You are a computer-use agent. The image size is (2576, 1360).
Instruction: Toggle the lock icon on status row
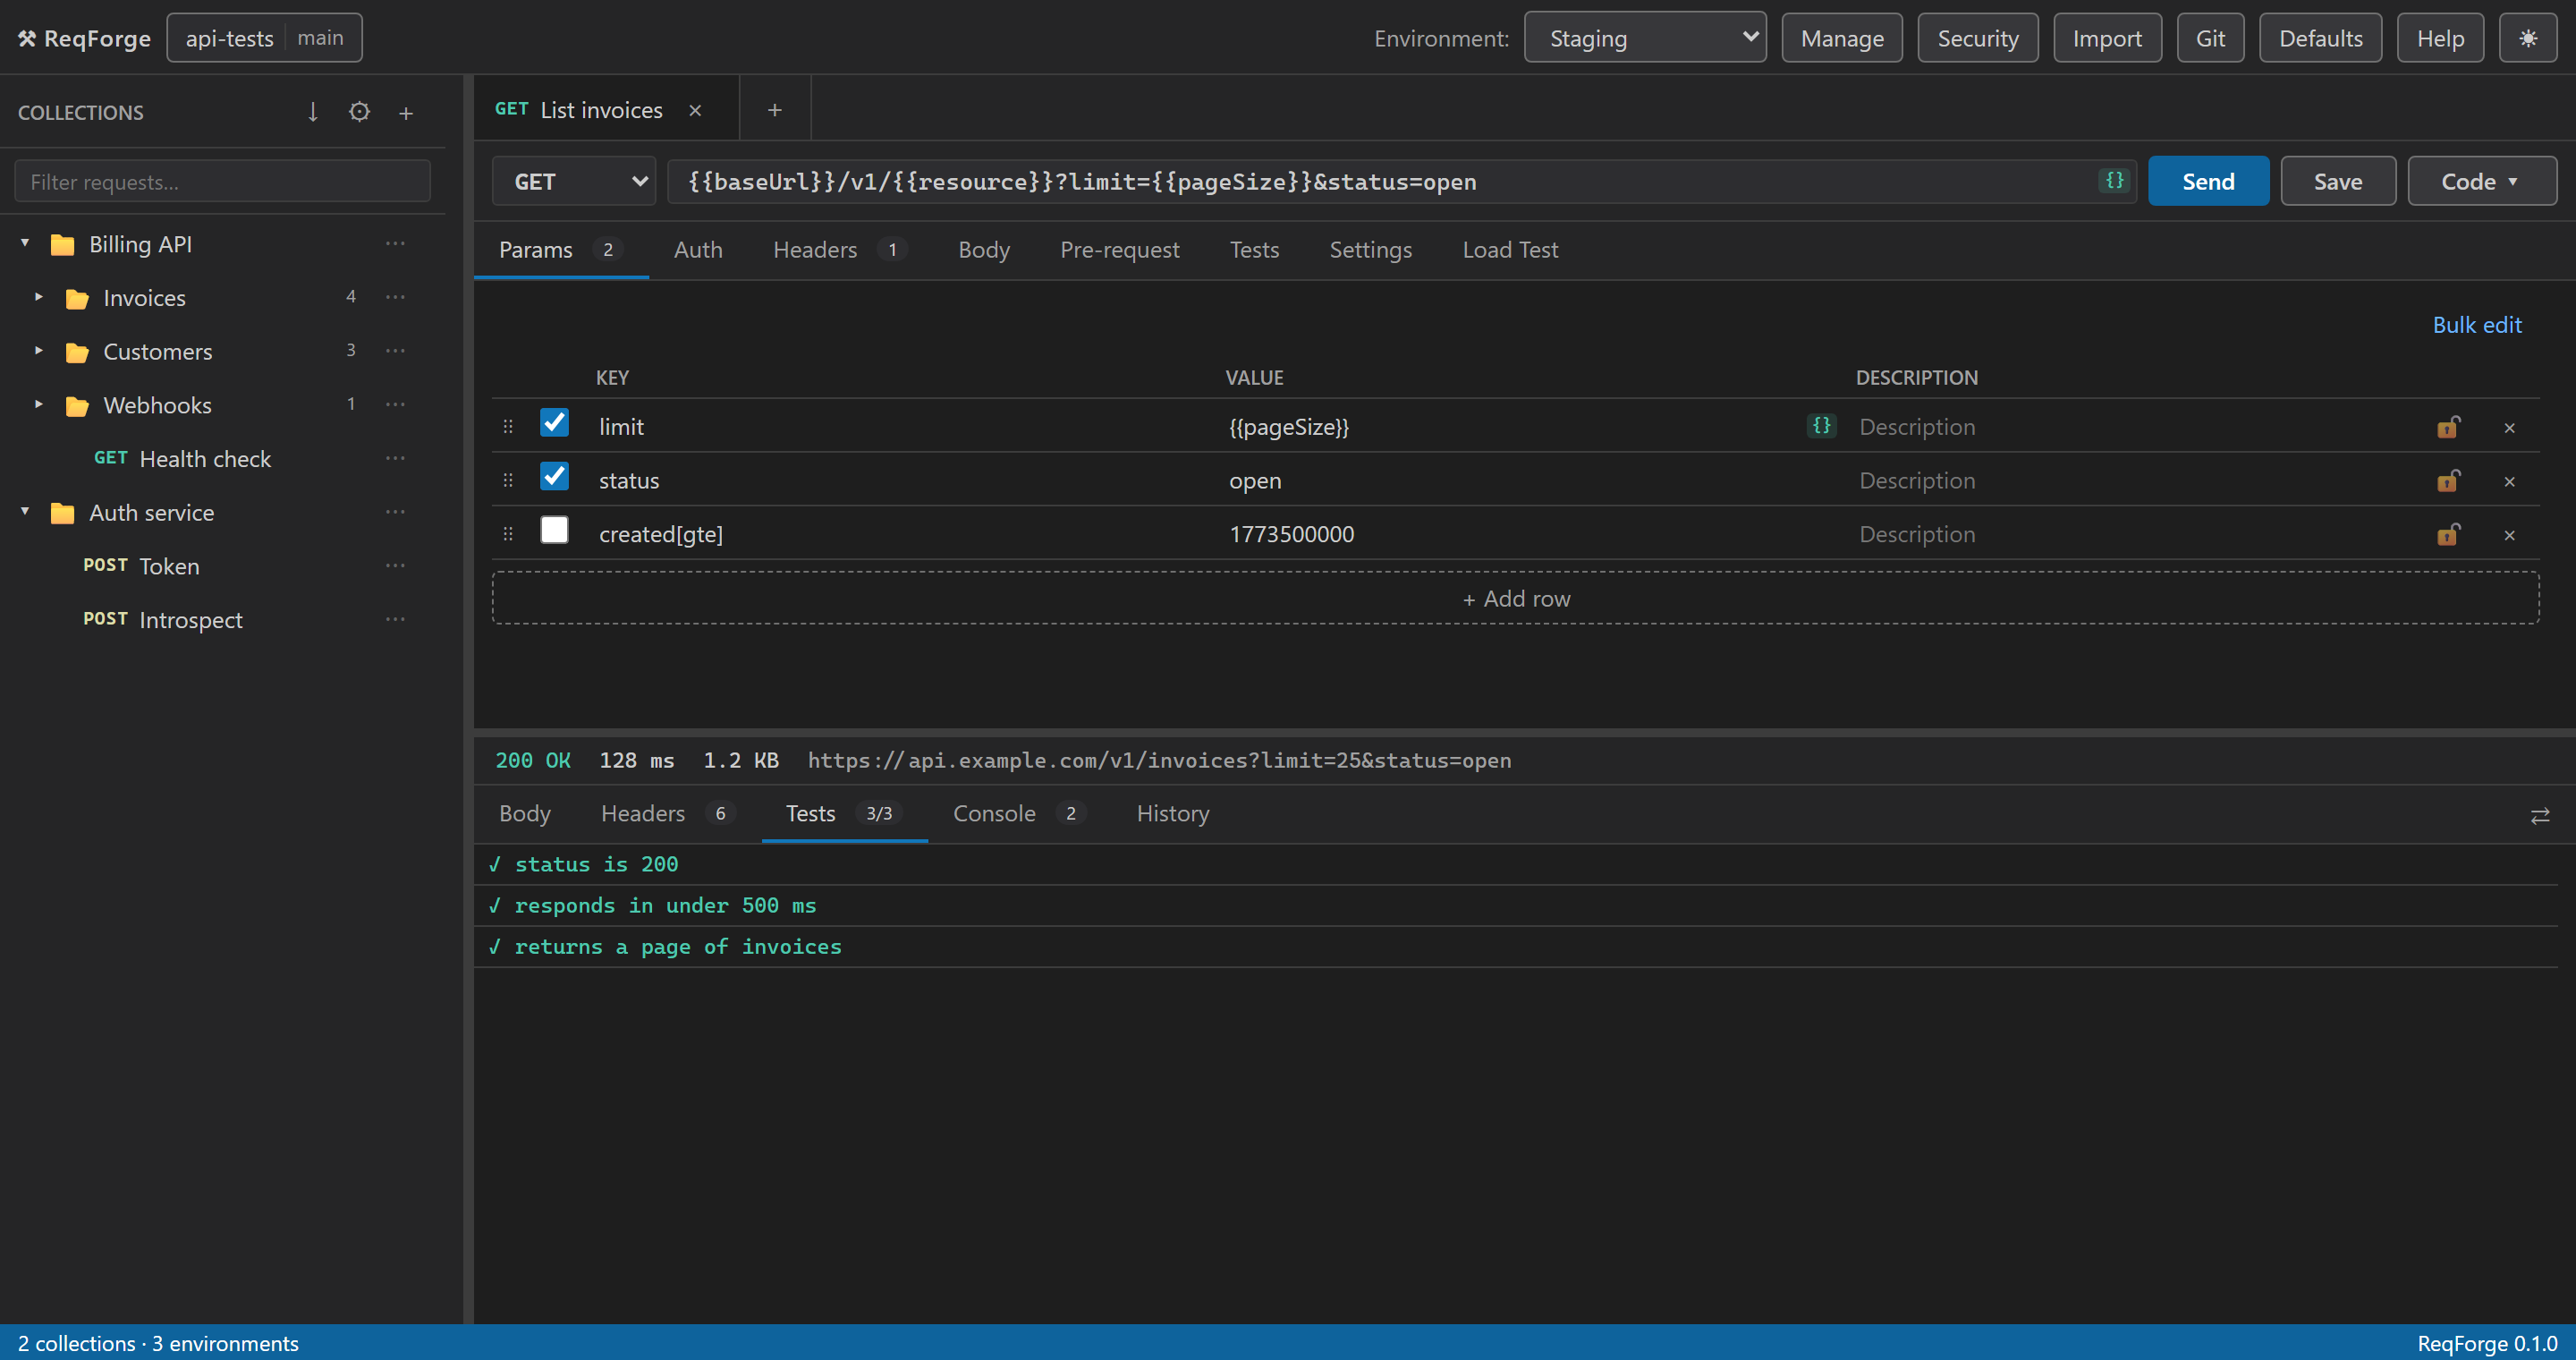pos(2447,481)
